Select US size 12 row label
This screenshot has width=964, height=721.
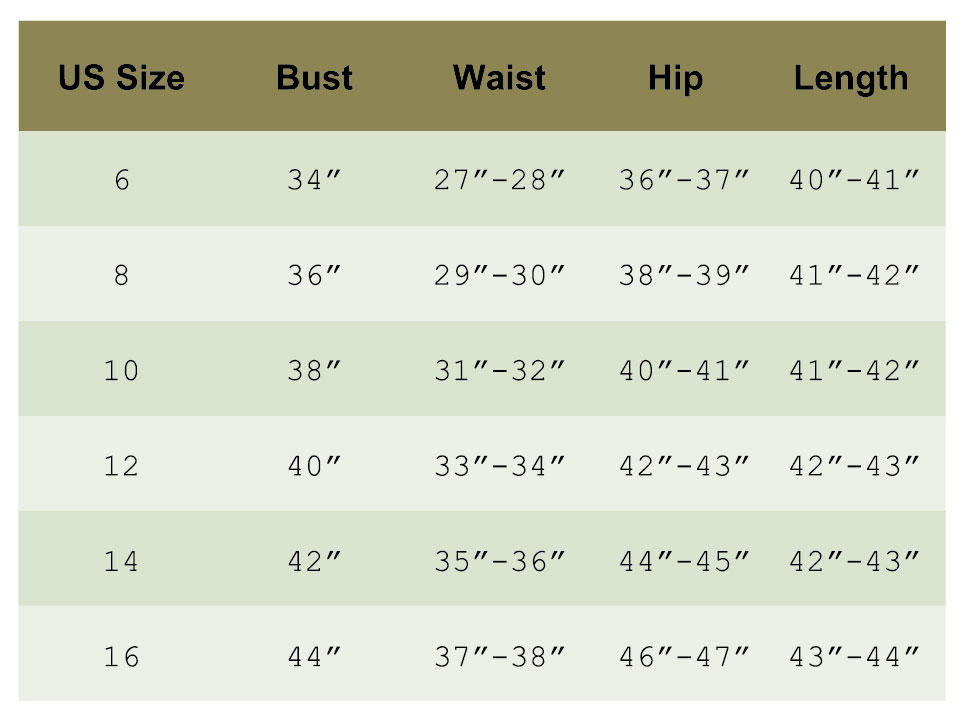(122, 466)
